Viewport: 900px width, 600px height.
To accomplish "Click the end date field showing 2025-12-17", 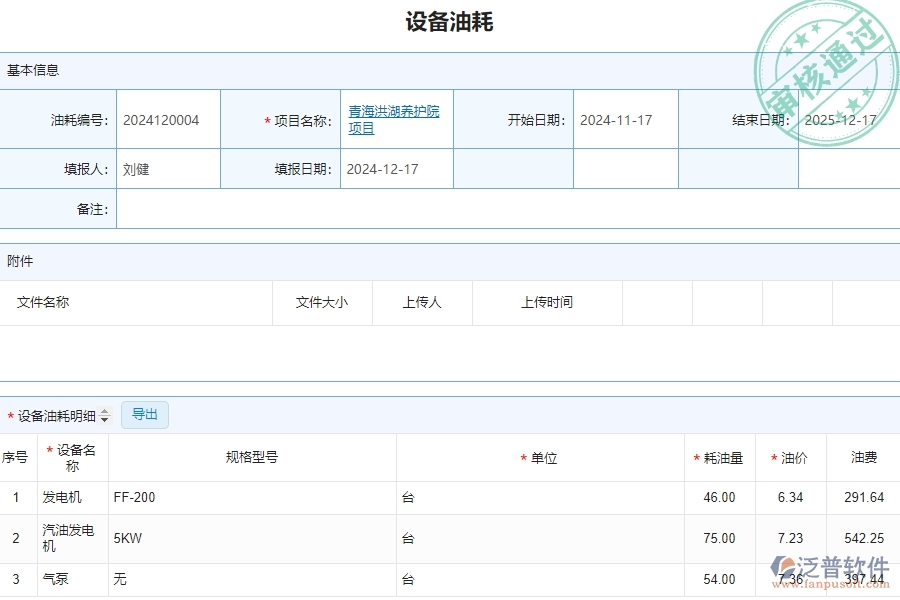I will [845, 118].
